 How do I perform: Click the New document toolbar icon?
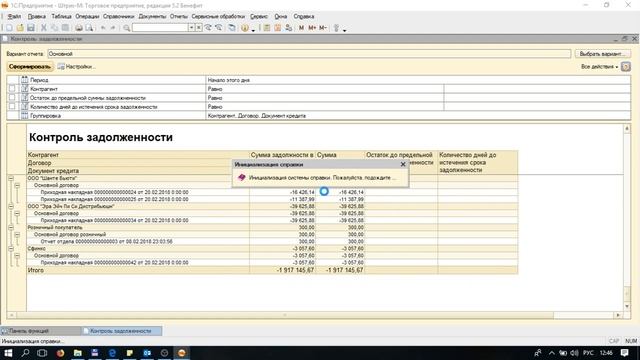point(9,28)
